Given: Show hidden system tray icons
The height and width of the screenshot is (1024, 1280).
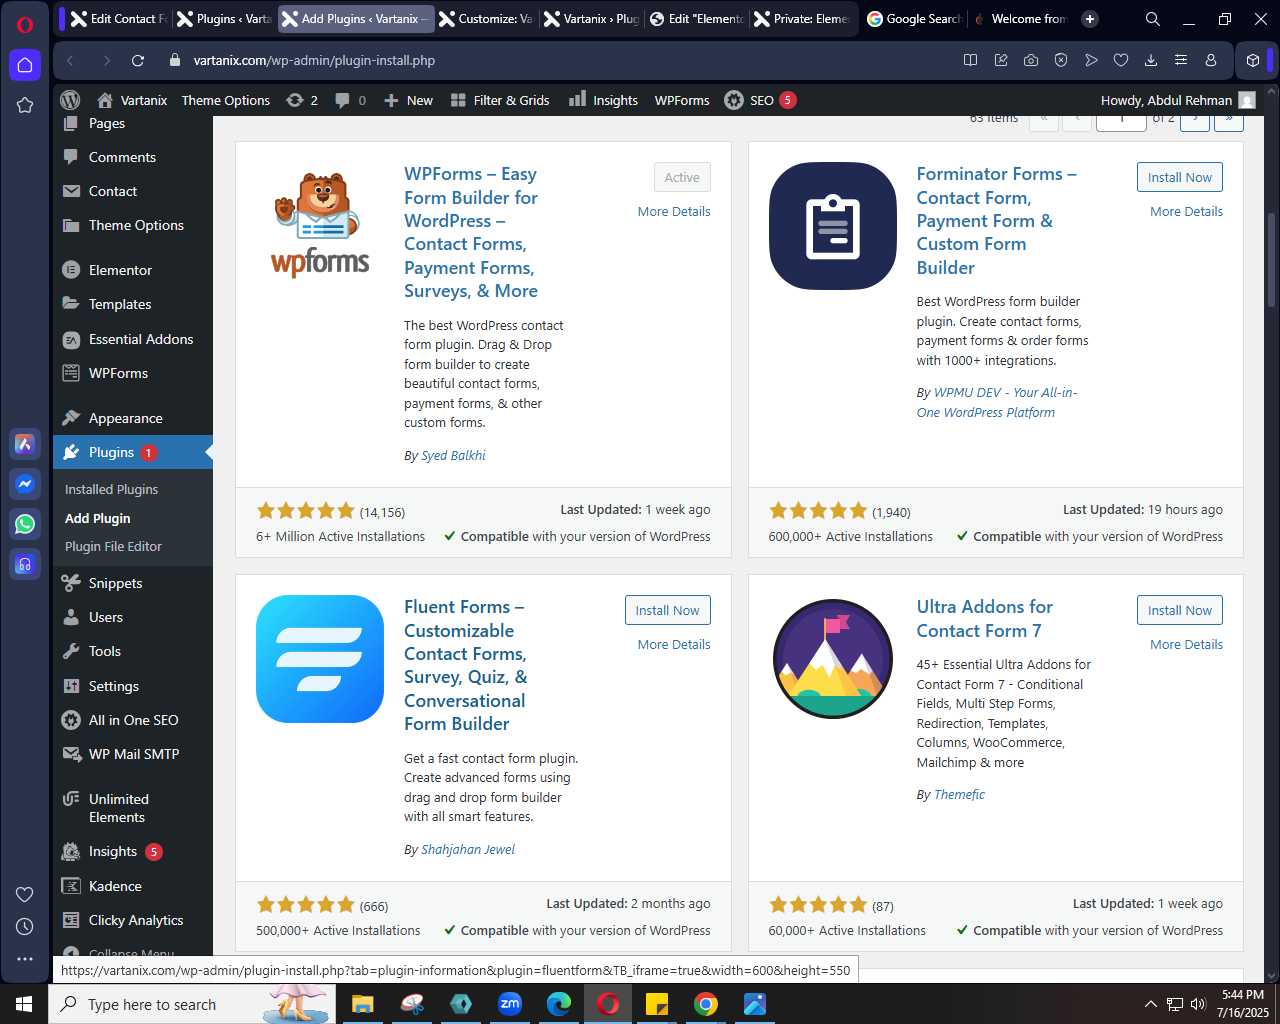Looking at the screenshot, I should pyautogui.click(x=1150, y=1004).
